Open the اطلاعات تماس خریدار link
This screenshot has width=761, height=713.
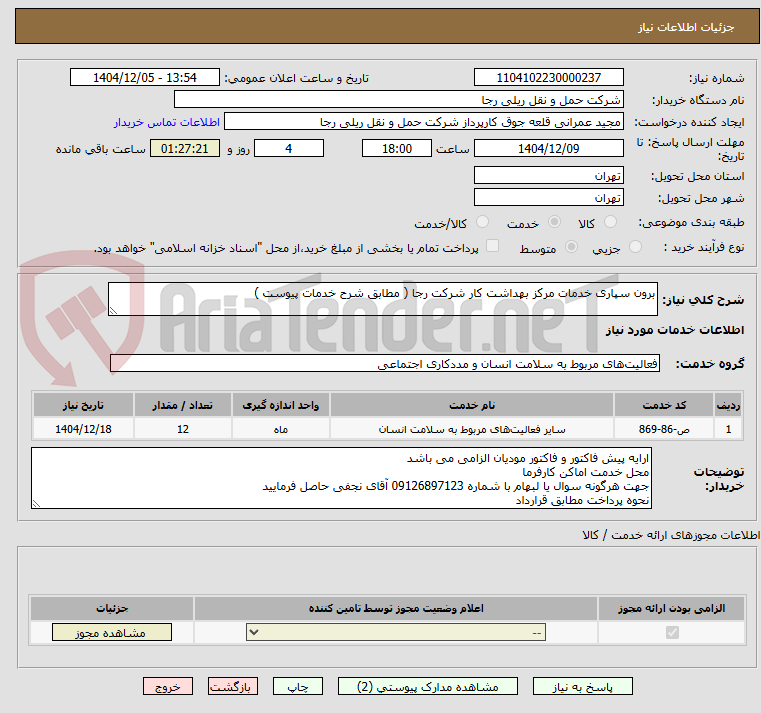(167, 122)
